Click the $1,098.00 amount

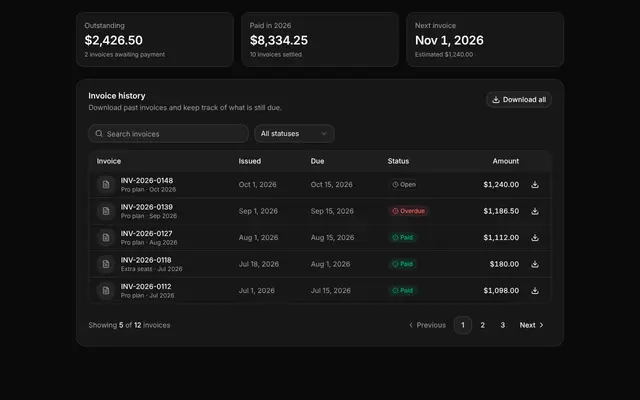point(501,291)
